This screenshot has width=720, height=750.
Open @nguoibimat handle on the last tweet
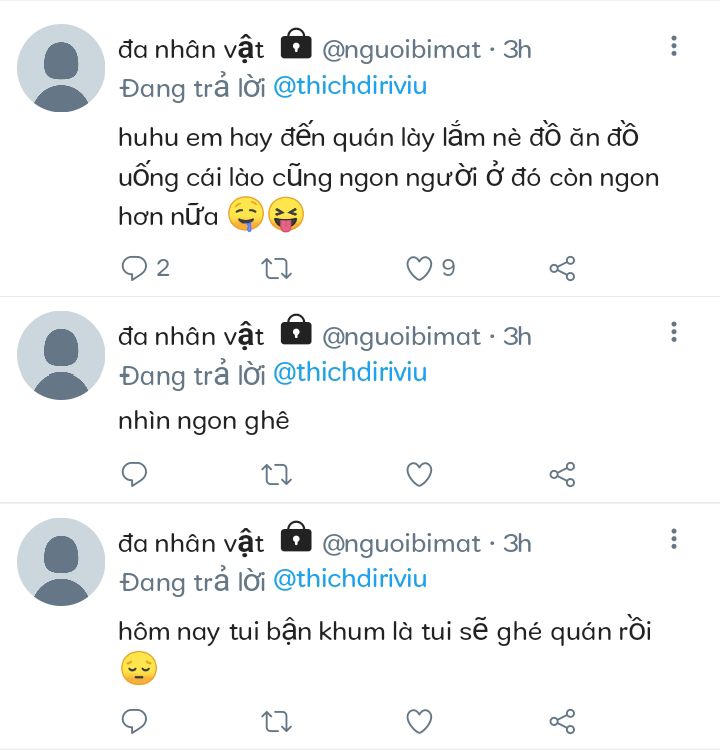pyautogui.click(x=401, y=543)
